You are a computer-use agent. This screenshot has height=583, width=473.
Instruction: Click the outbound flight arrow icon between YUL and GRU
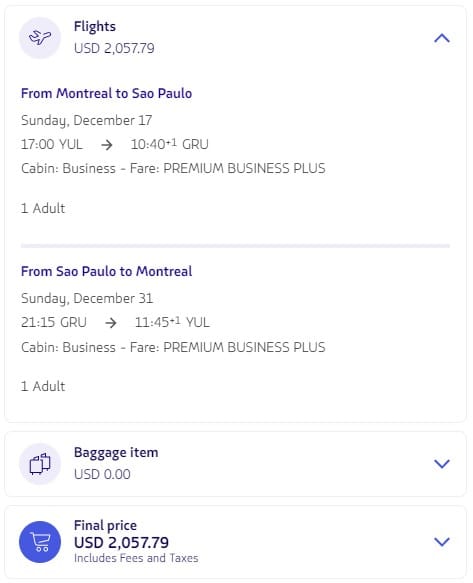[107, 145]
